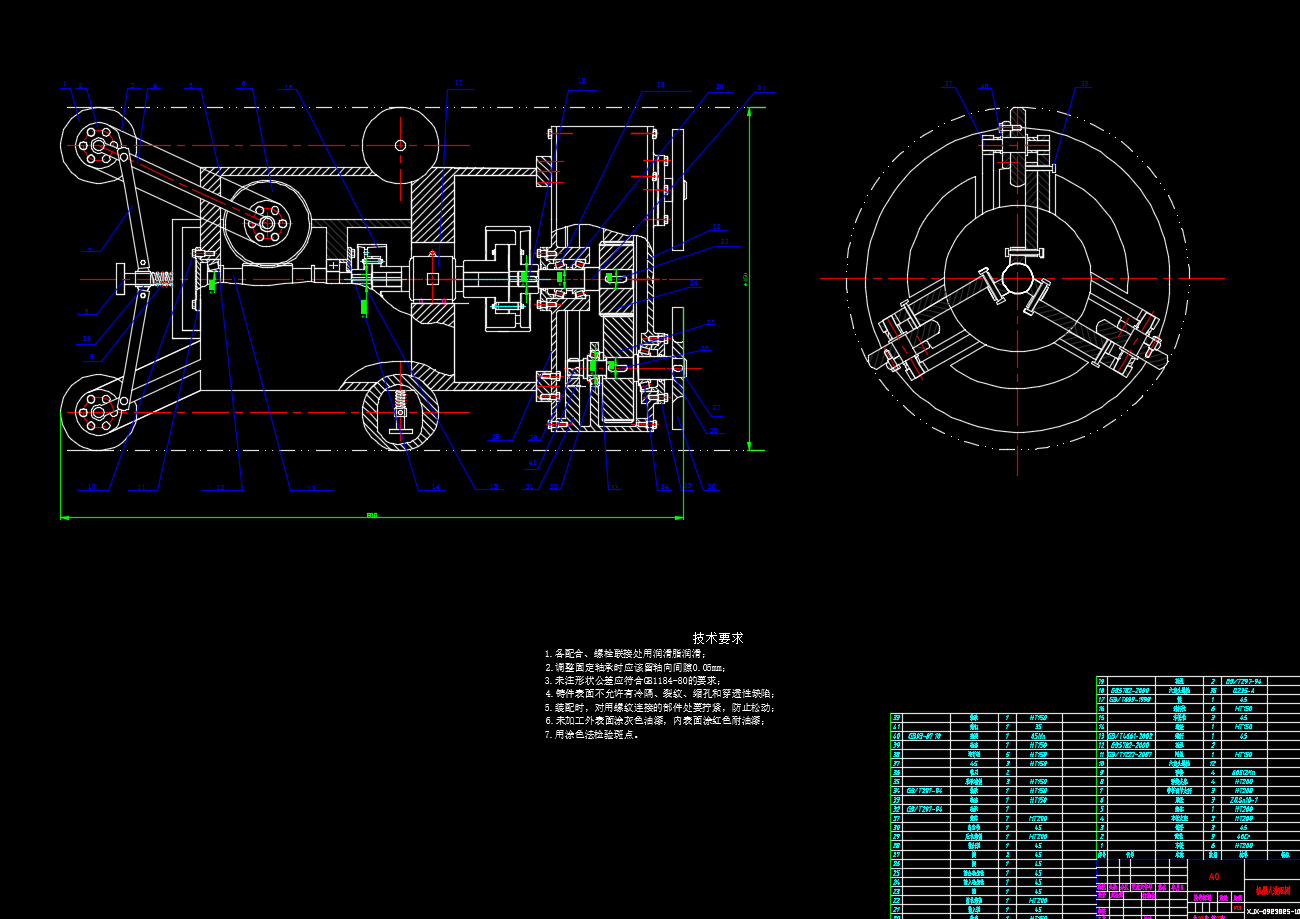Viewport: 1300px width, 919px height.
Task: Select the red drawing title in title block
Action: click(1273, 890)
